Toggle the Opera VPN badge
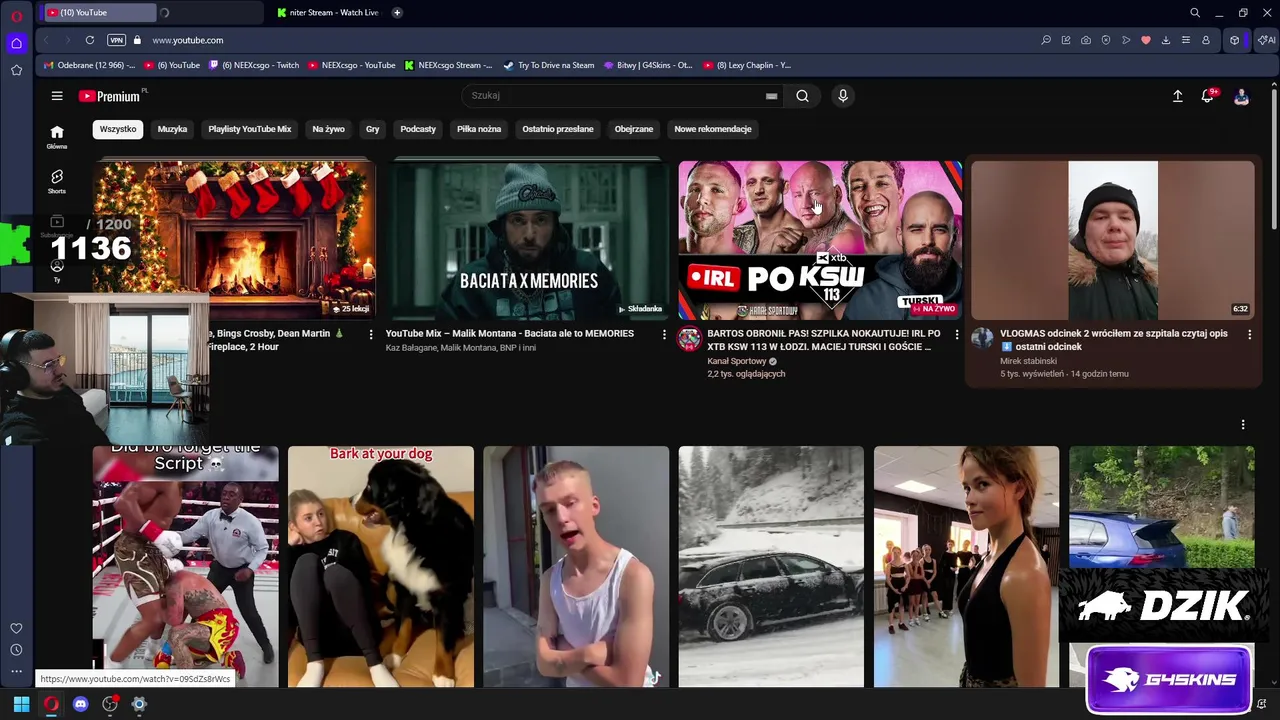1280x720 pixels. pos(117,40)
